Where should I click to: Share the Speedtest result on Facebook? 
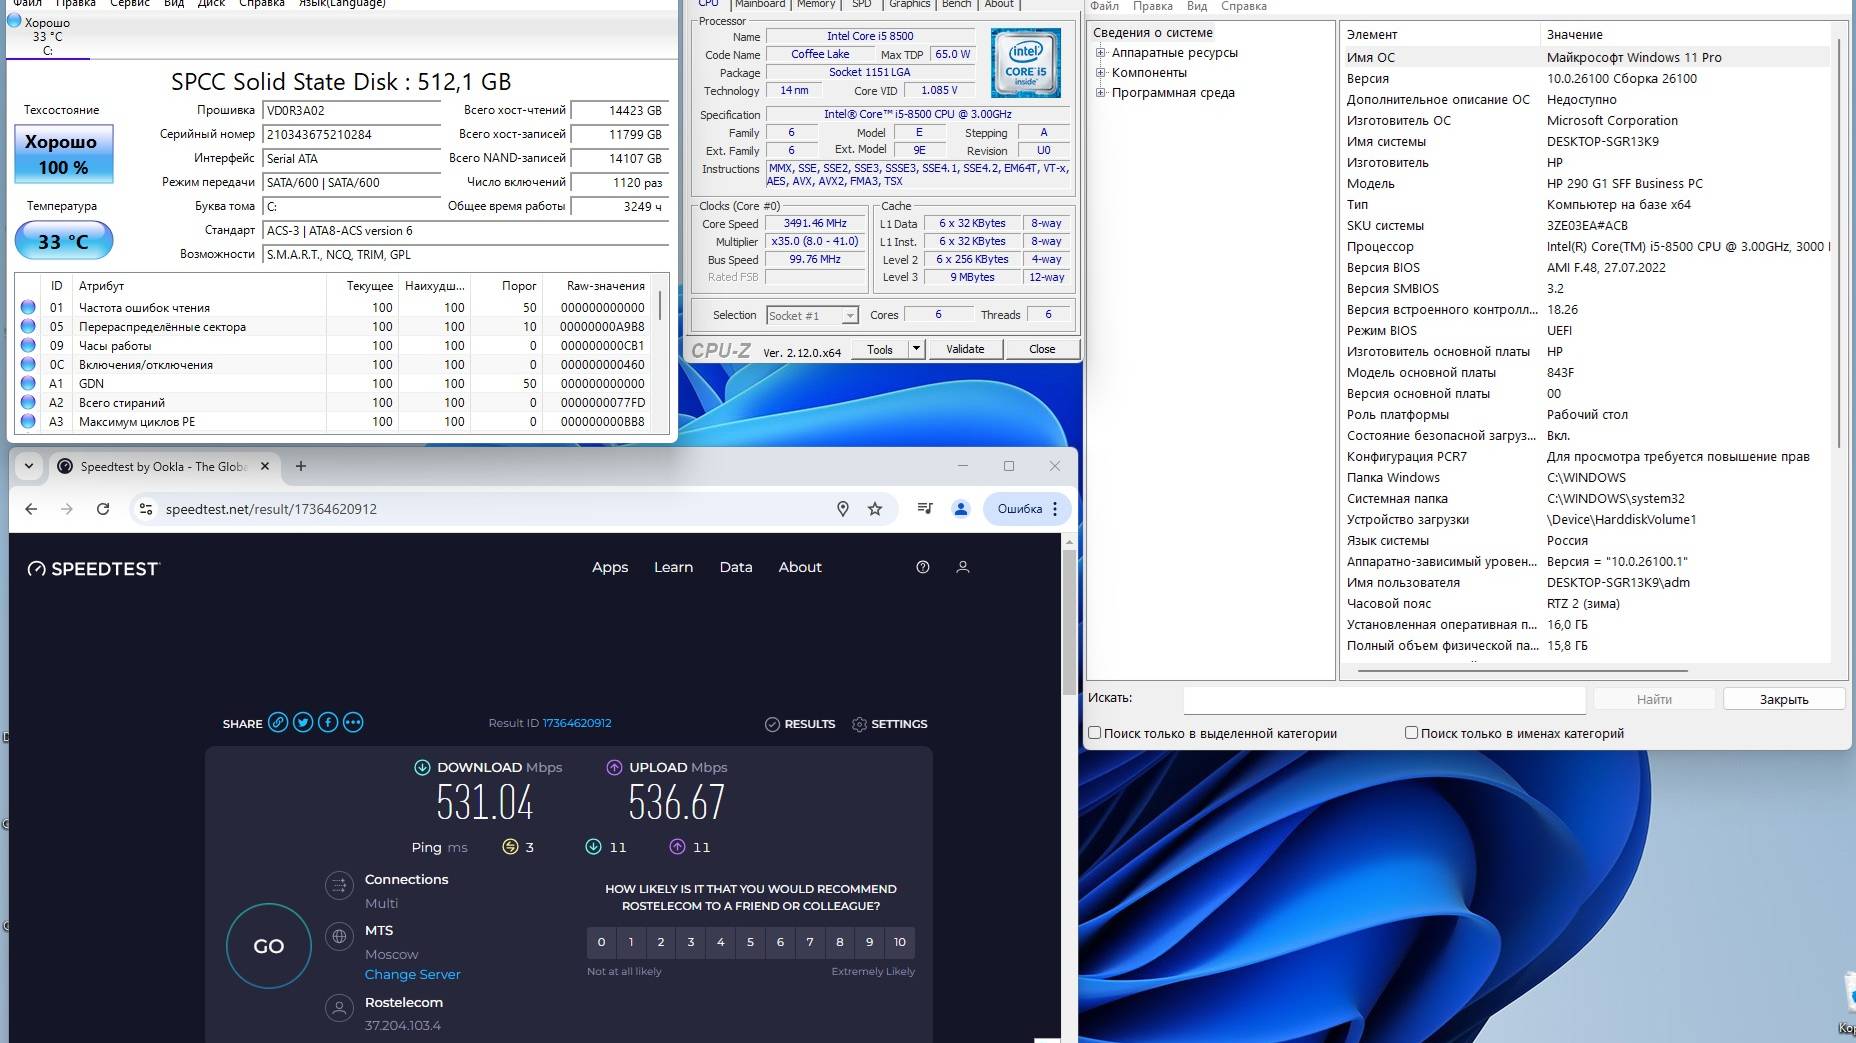(x=328, y=722)
